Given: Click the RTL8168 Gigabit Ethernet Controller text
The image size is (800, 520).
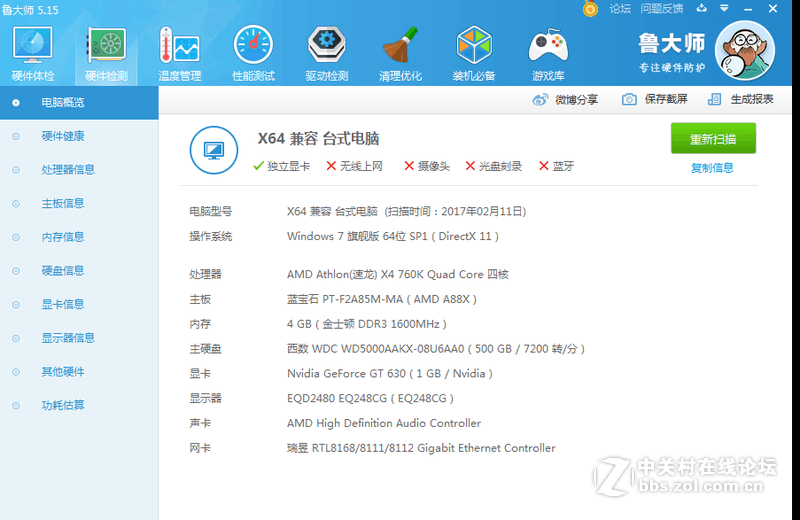Looking at the screenshot, I should [x=421, y=449].
